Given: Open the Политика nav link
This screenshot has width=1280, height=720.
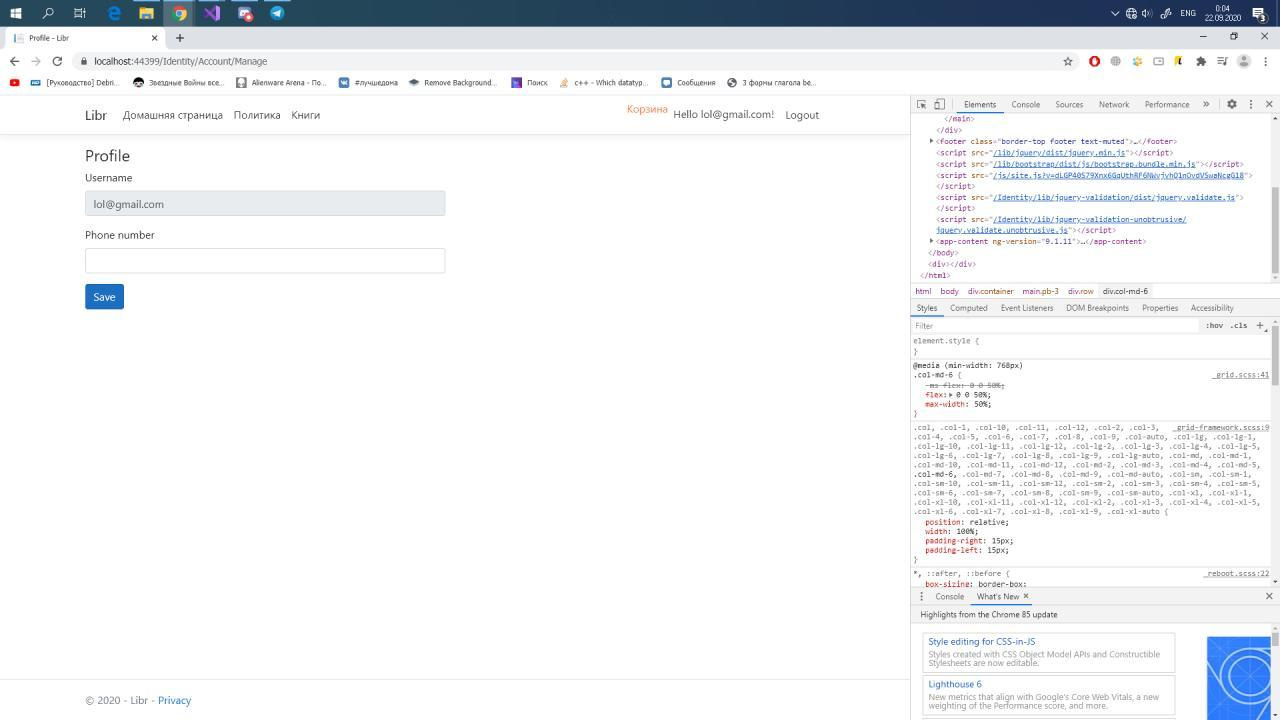Looking at the screenshot, I should tap(257, 115).
